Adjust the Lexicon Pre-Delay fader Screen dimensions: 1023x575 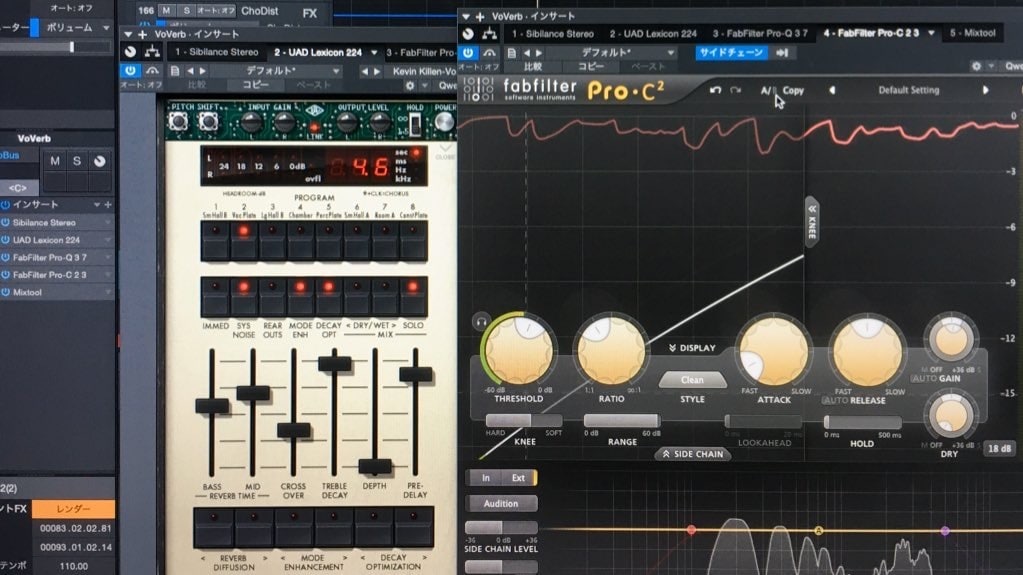(415, 375)
